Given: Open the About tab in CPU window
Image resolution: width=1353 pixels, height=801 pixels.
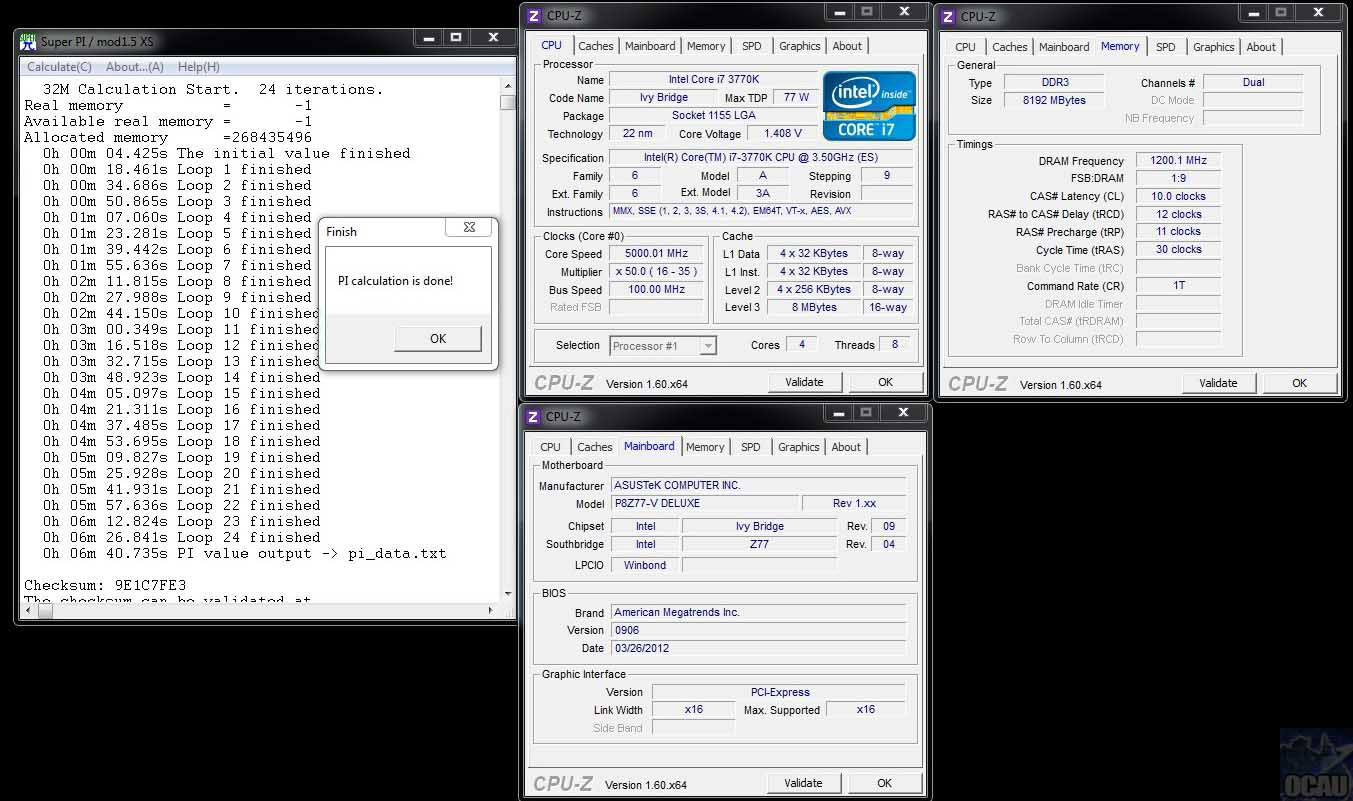Looking at the screenshot, I should [x=847, y=46].
